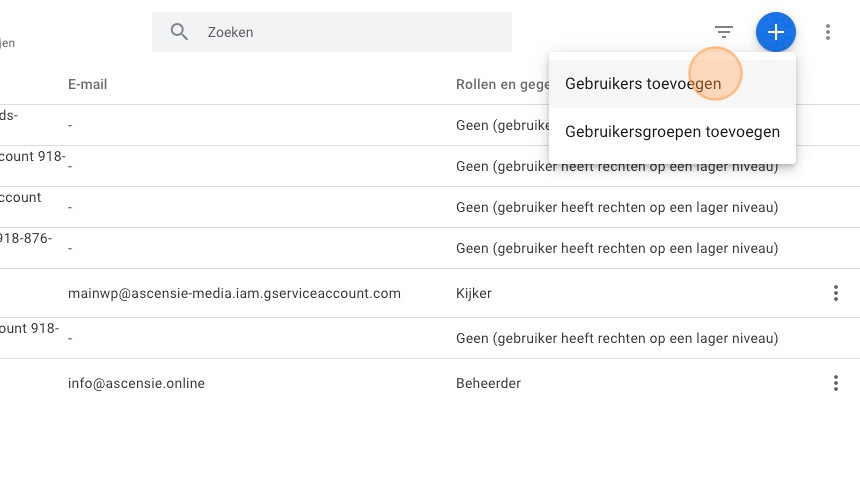Open the filter list icon
The image size is (860, 480).
point(724,32)
